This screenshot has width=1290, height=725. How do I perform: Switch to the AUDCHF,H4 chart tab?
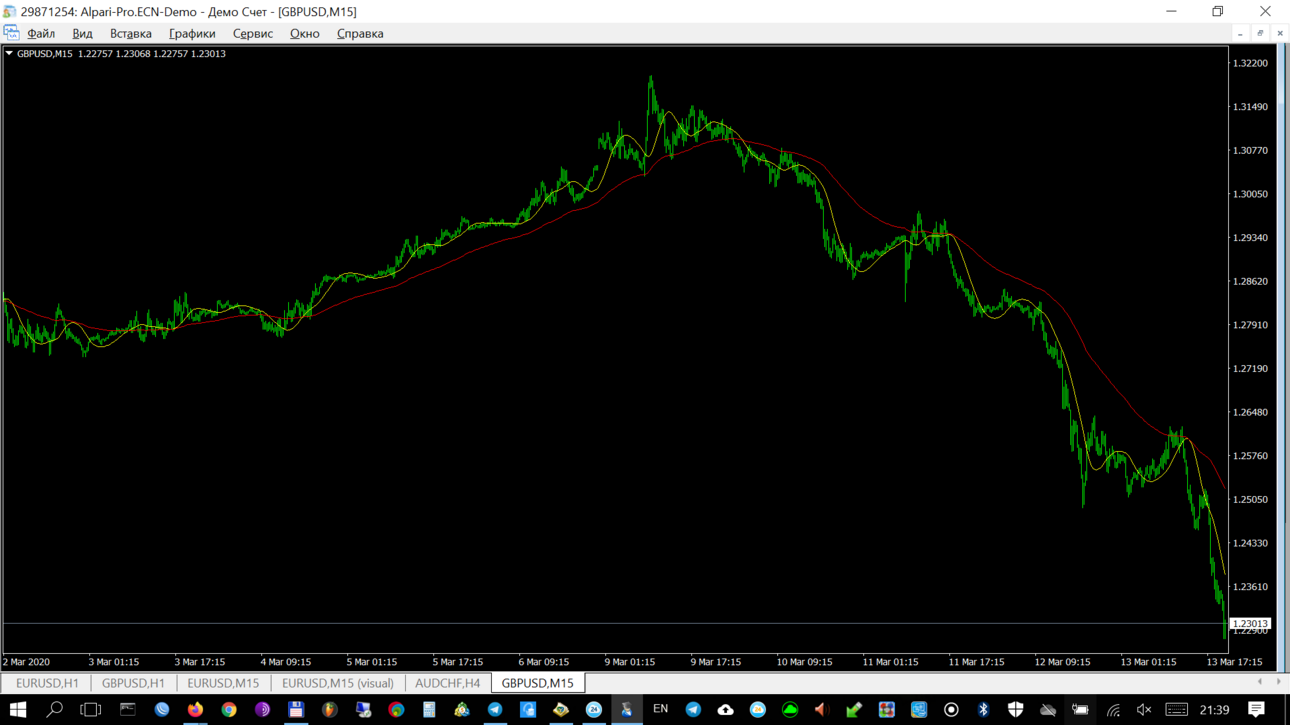[x=448, y=683]
